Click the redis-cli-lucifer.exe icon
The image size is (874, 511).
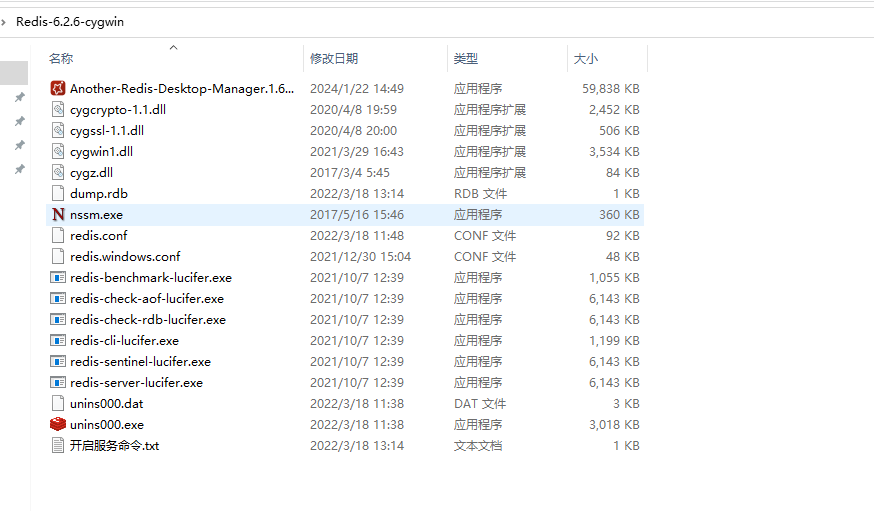pos(58,340)
